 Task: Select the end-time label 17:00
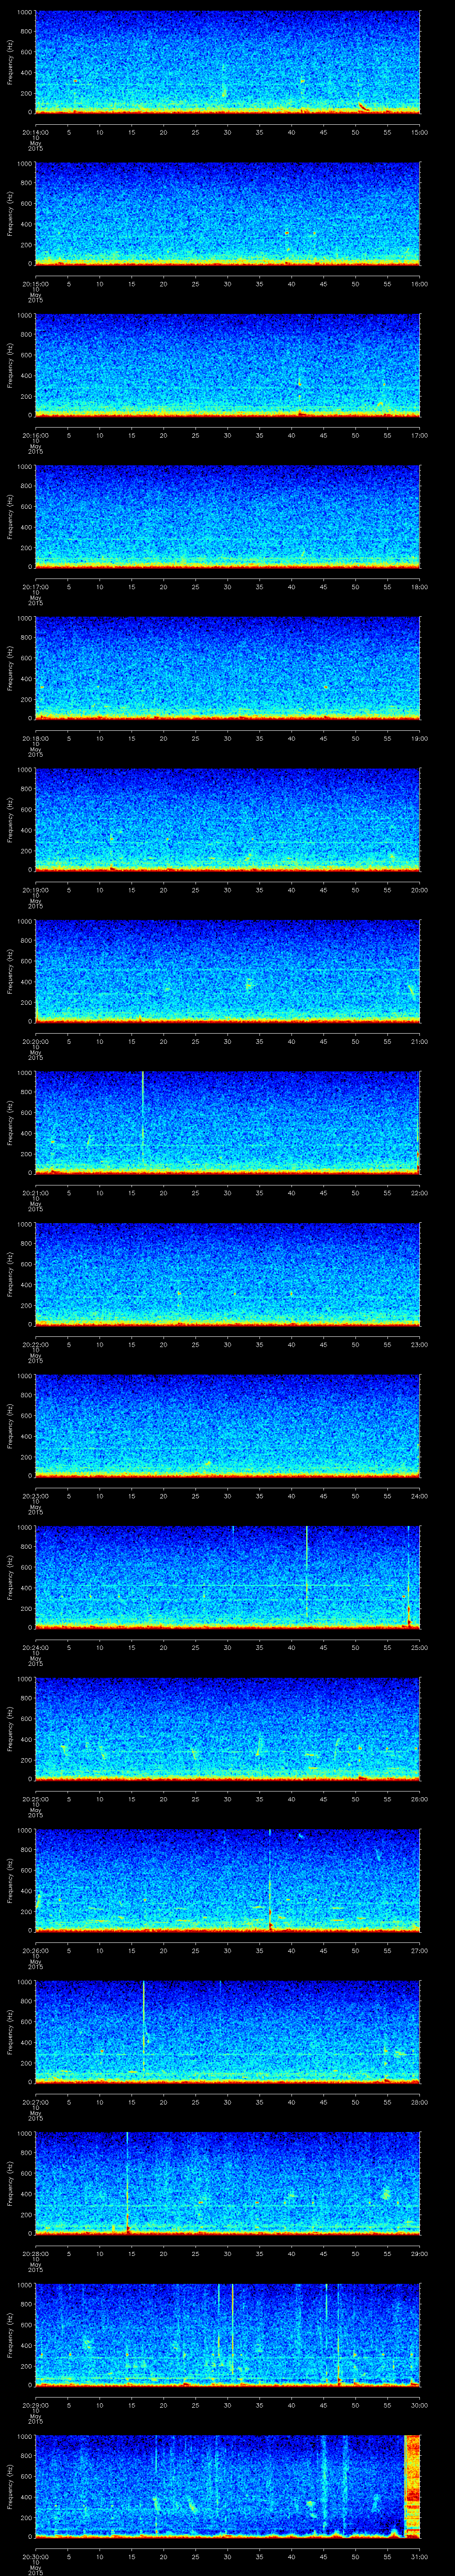419,435
